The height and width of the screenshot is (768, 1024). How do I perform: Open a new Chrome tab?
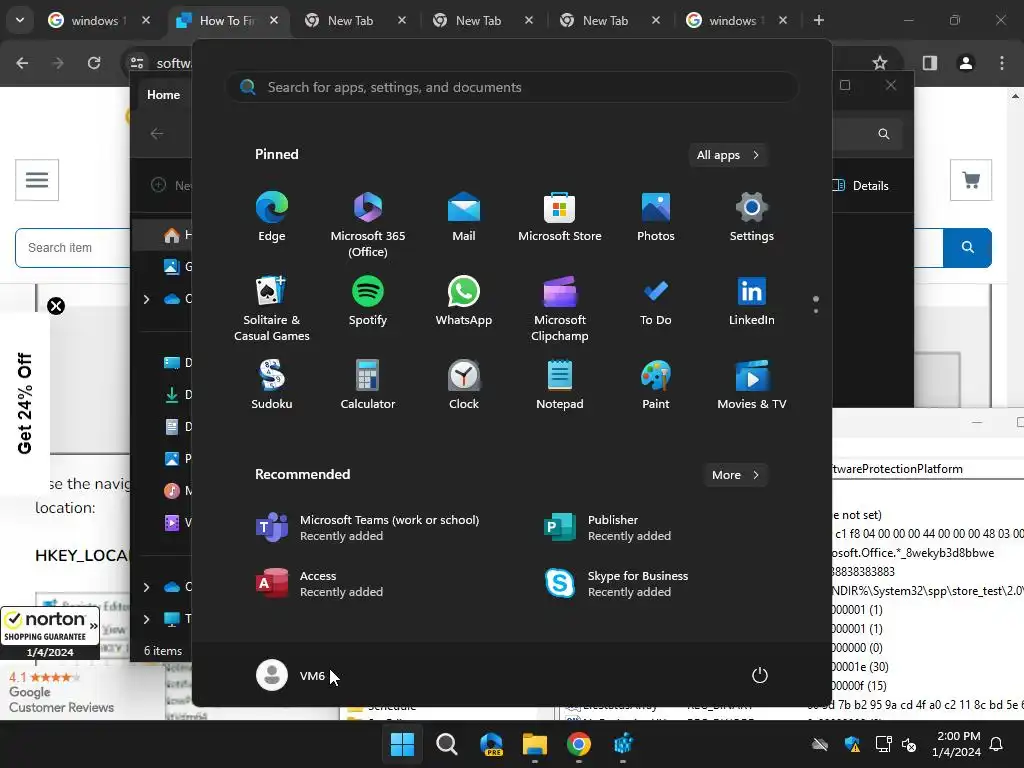click(818, 20)
